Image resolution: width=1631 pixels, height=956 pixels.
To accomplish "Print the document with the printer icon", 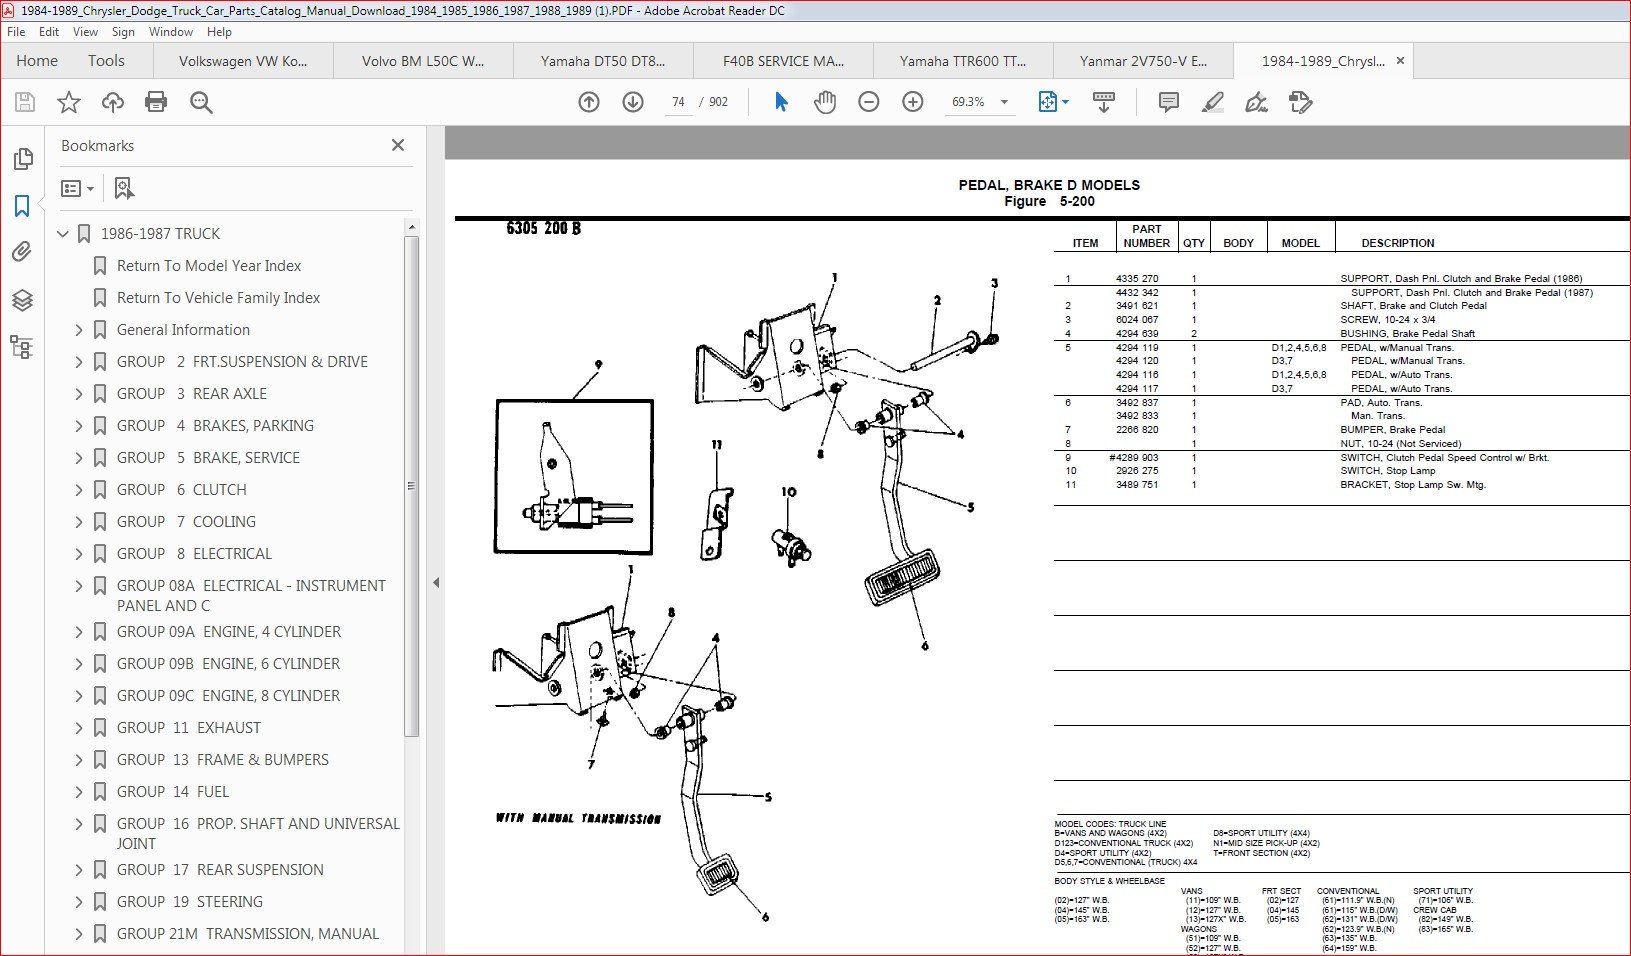I will pos(156,102).
